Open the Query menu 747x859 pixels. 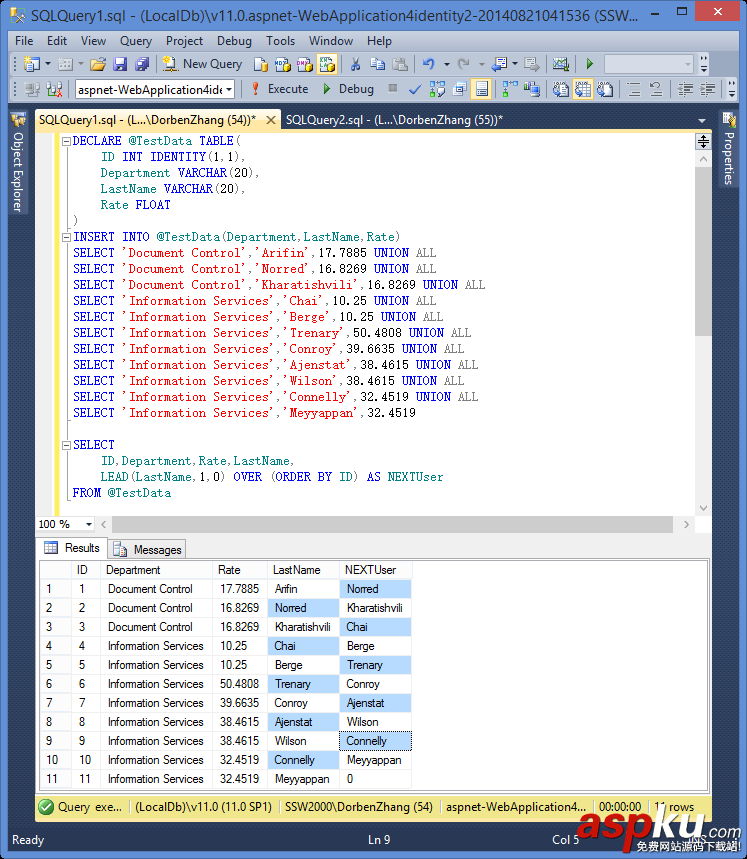136,41
